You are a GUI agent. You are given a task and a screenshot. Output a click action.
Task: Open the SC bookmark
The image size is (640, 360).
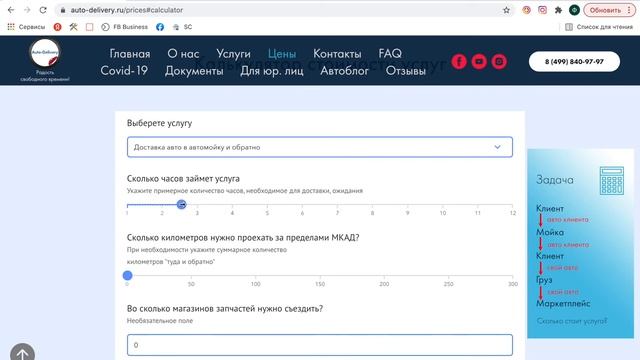pyautogui.click(x=182, y=27)
